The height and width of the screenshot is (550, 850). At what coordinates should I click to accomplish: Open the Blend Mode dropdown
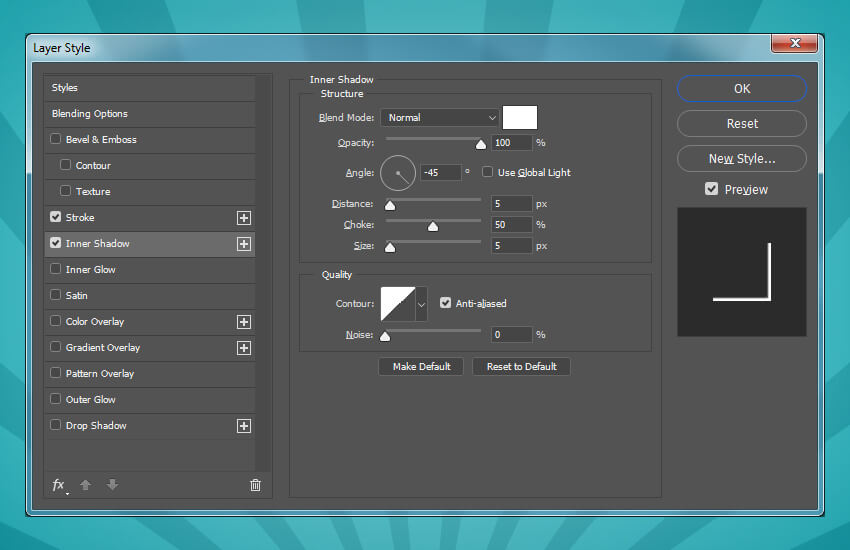[439, 118]
